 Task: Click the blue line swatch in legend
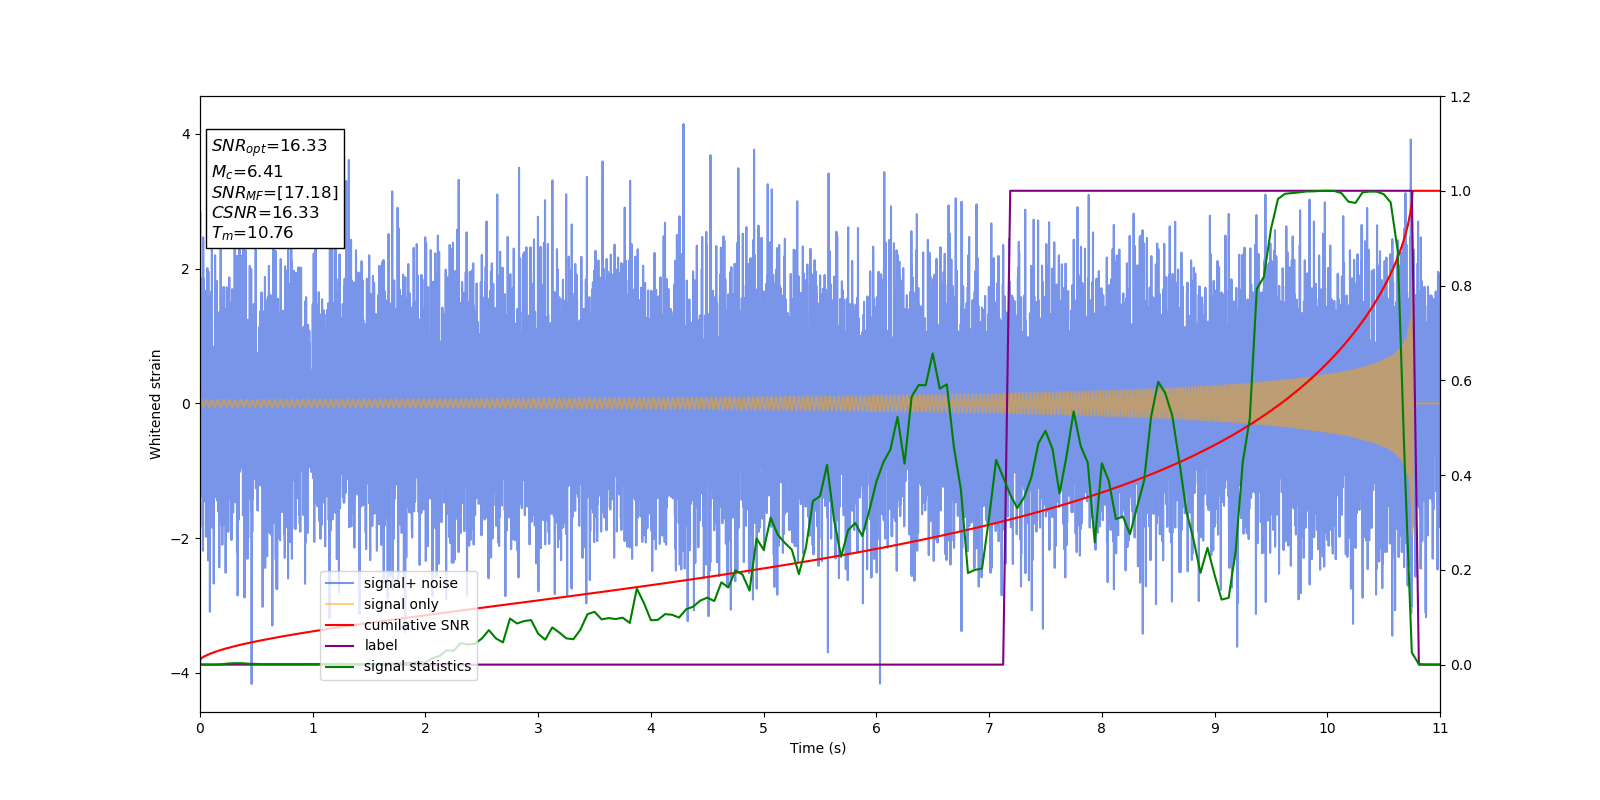(x=340, y=583)
